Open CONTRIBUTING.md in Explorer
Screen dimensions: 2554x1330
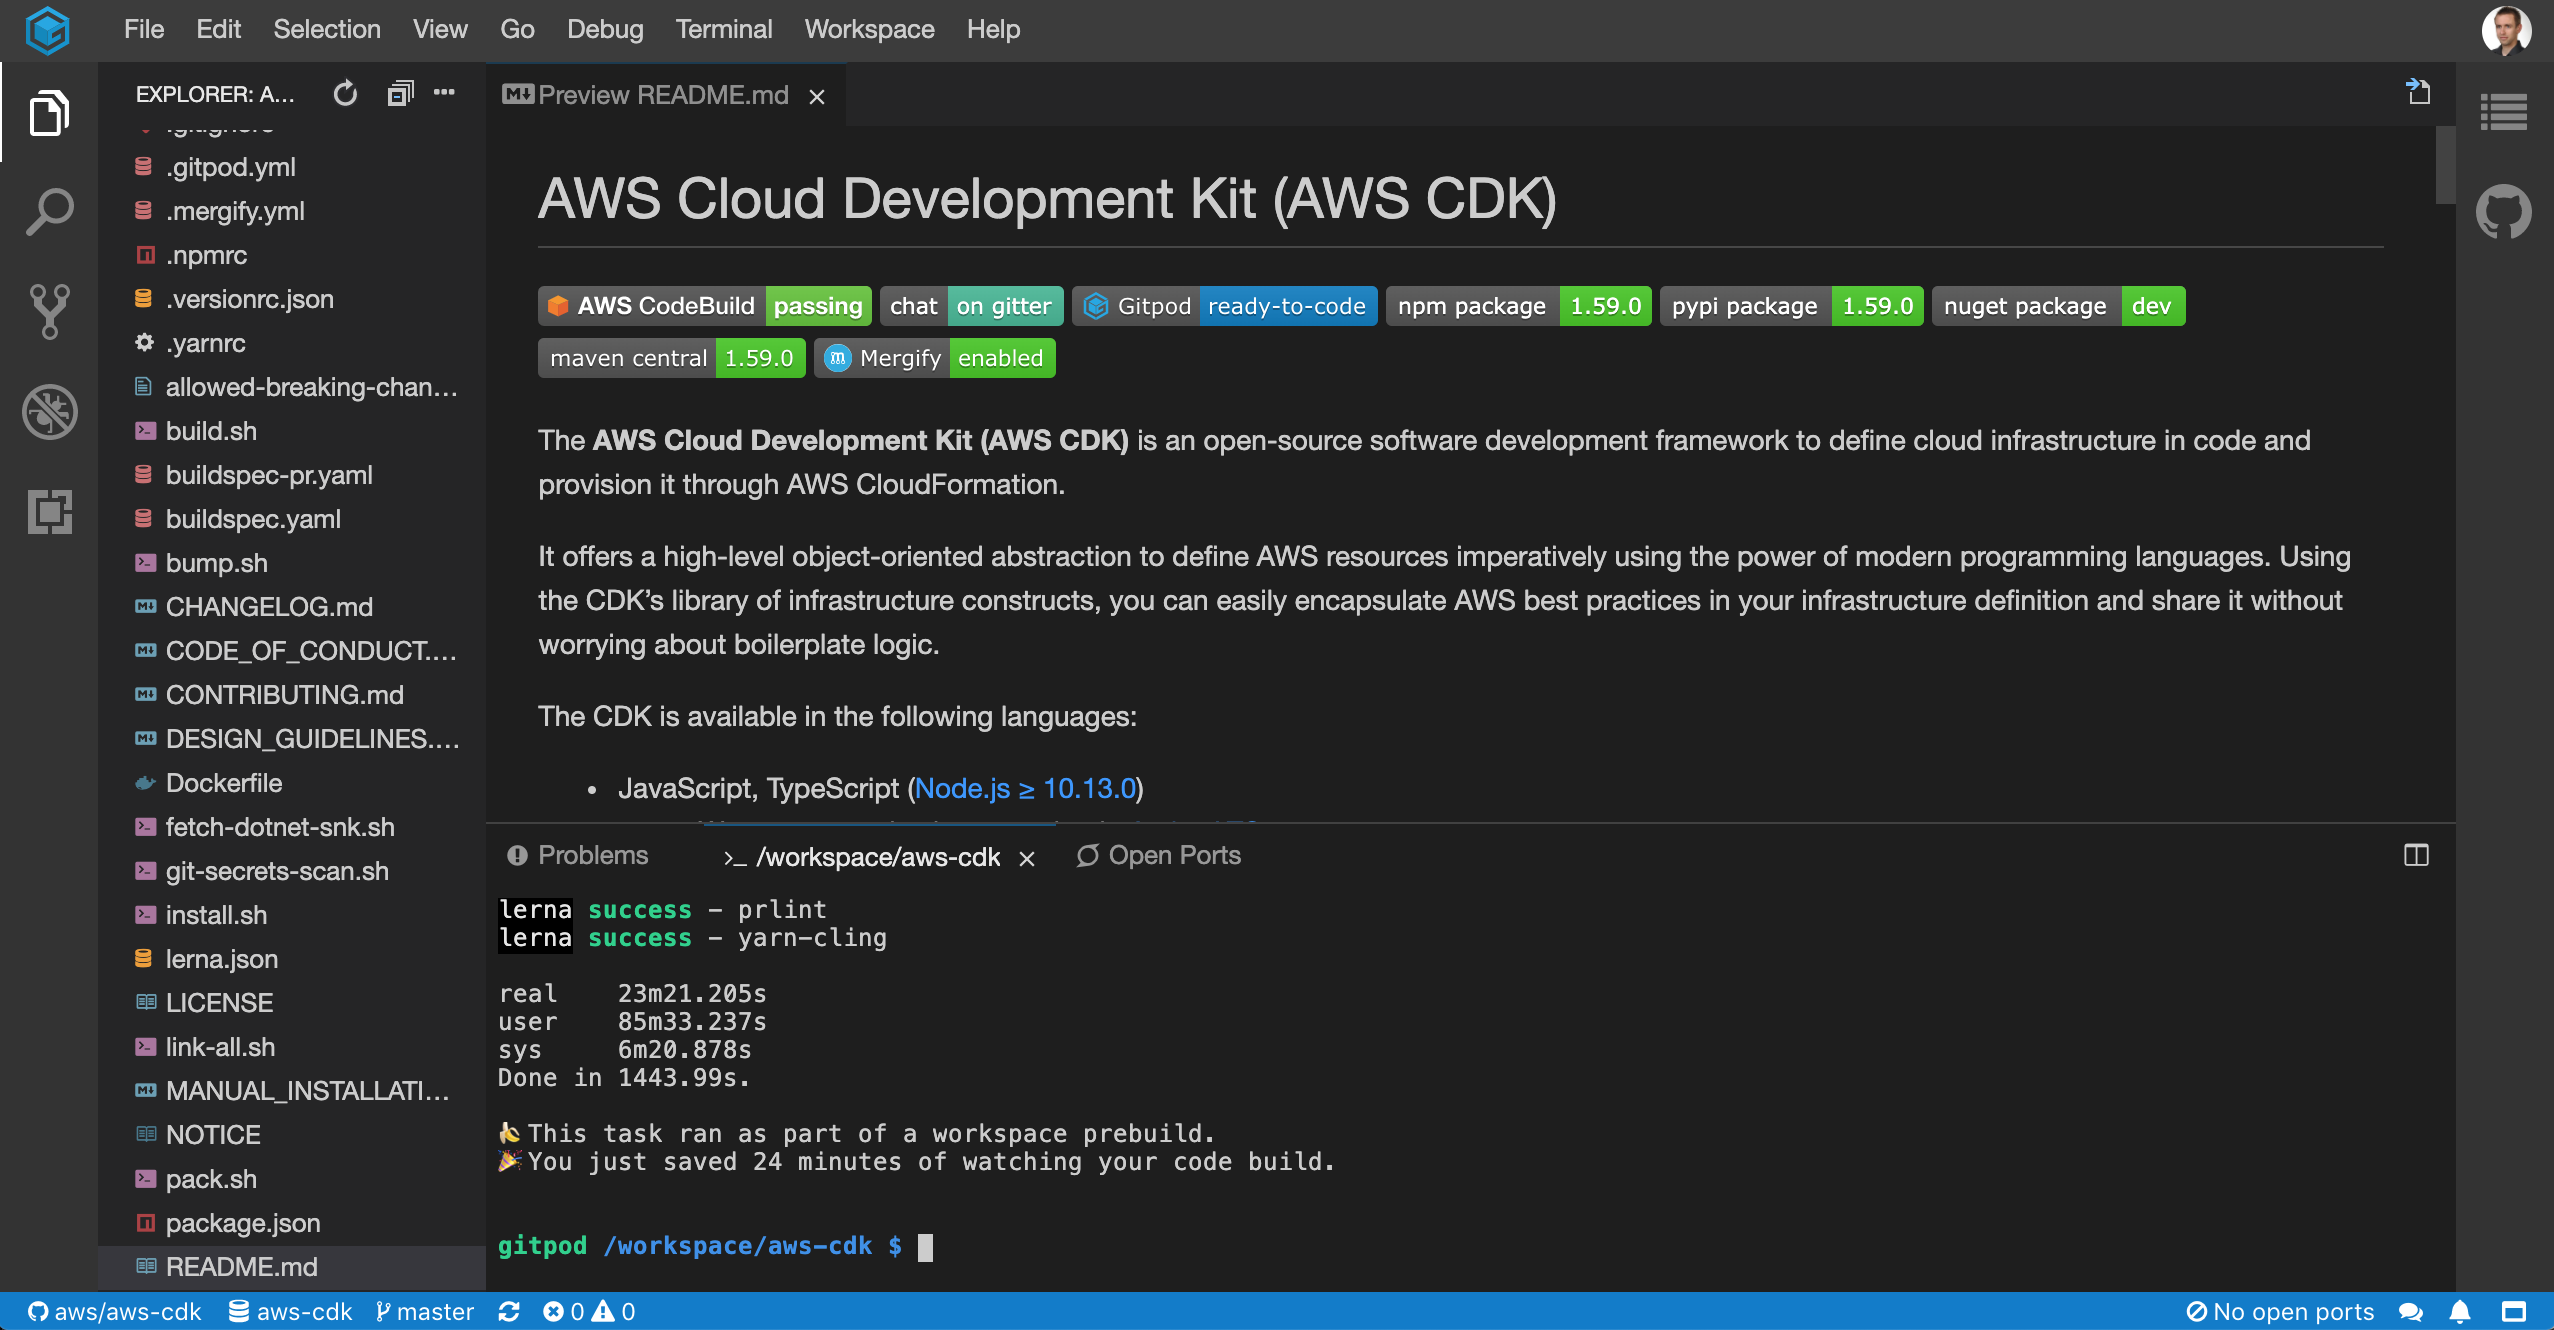pyautogui.click(x=292, y=695)
